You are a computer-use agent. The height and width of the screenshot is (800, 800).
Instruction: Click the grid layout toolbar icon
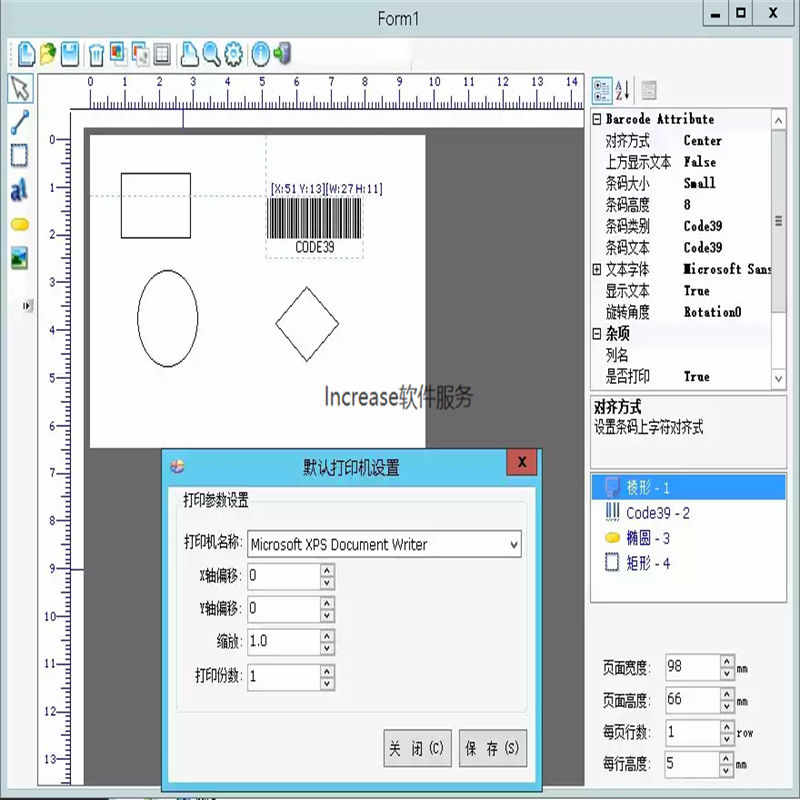coord(162,54)
